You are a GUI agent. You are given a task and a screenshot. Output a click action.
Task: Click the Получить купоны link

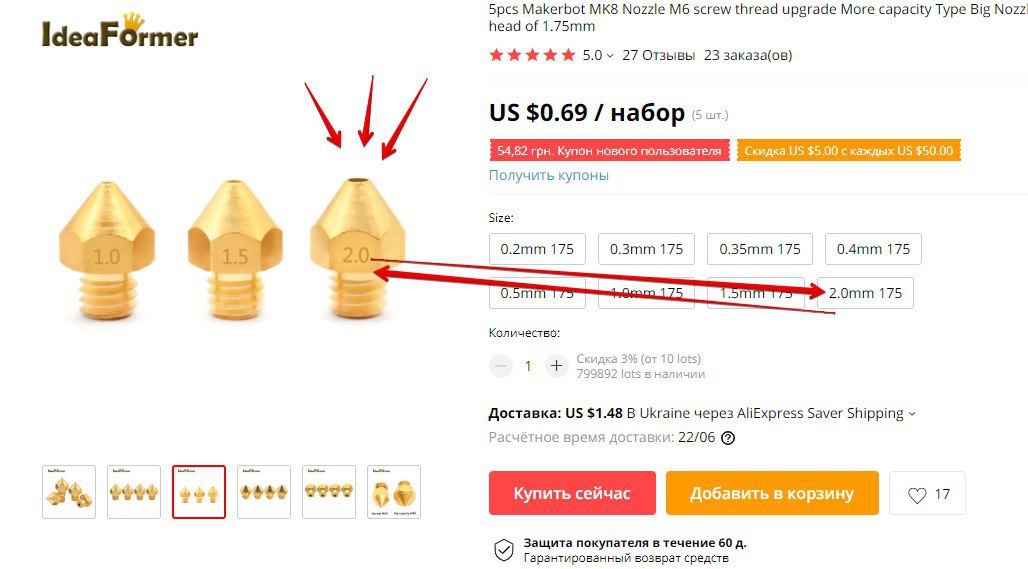(x=549, y=175)
